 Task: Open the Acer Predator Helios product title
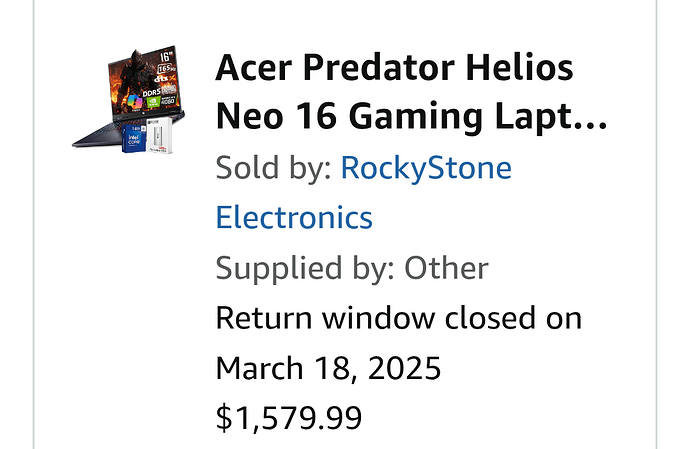(395, 68)
